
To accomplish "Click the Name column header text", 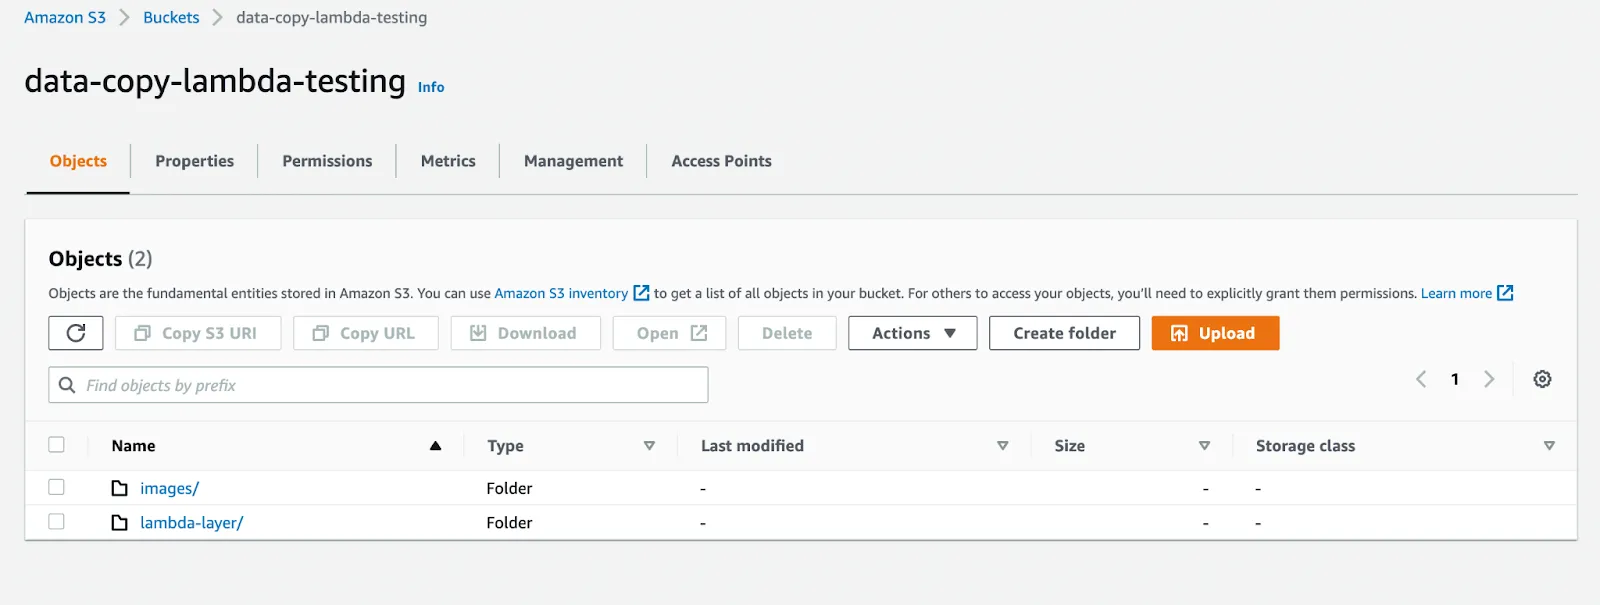I will pos(133,446).
